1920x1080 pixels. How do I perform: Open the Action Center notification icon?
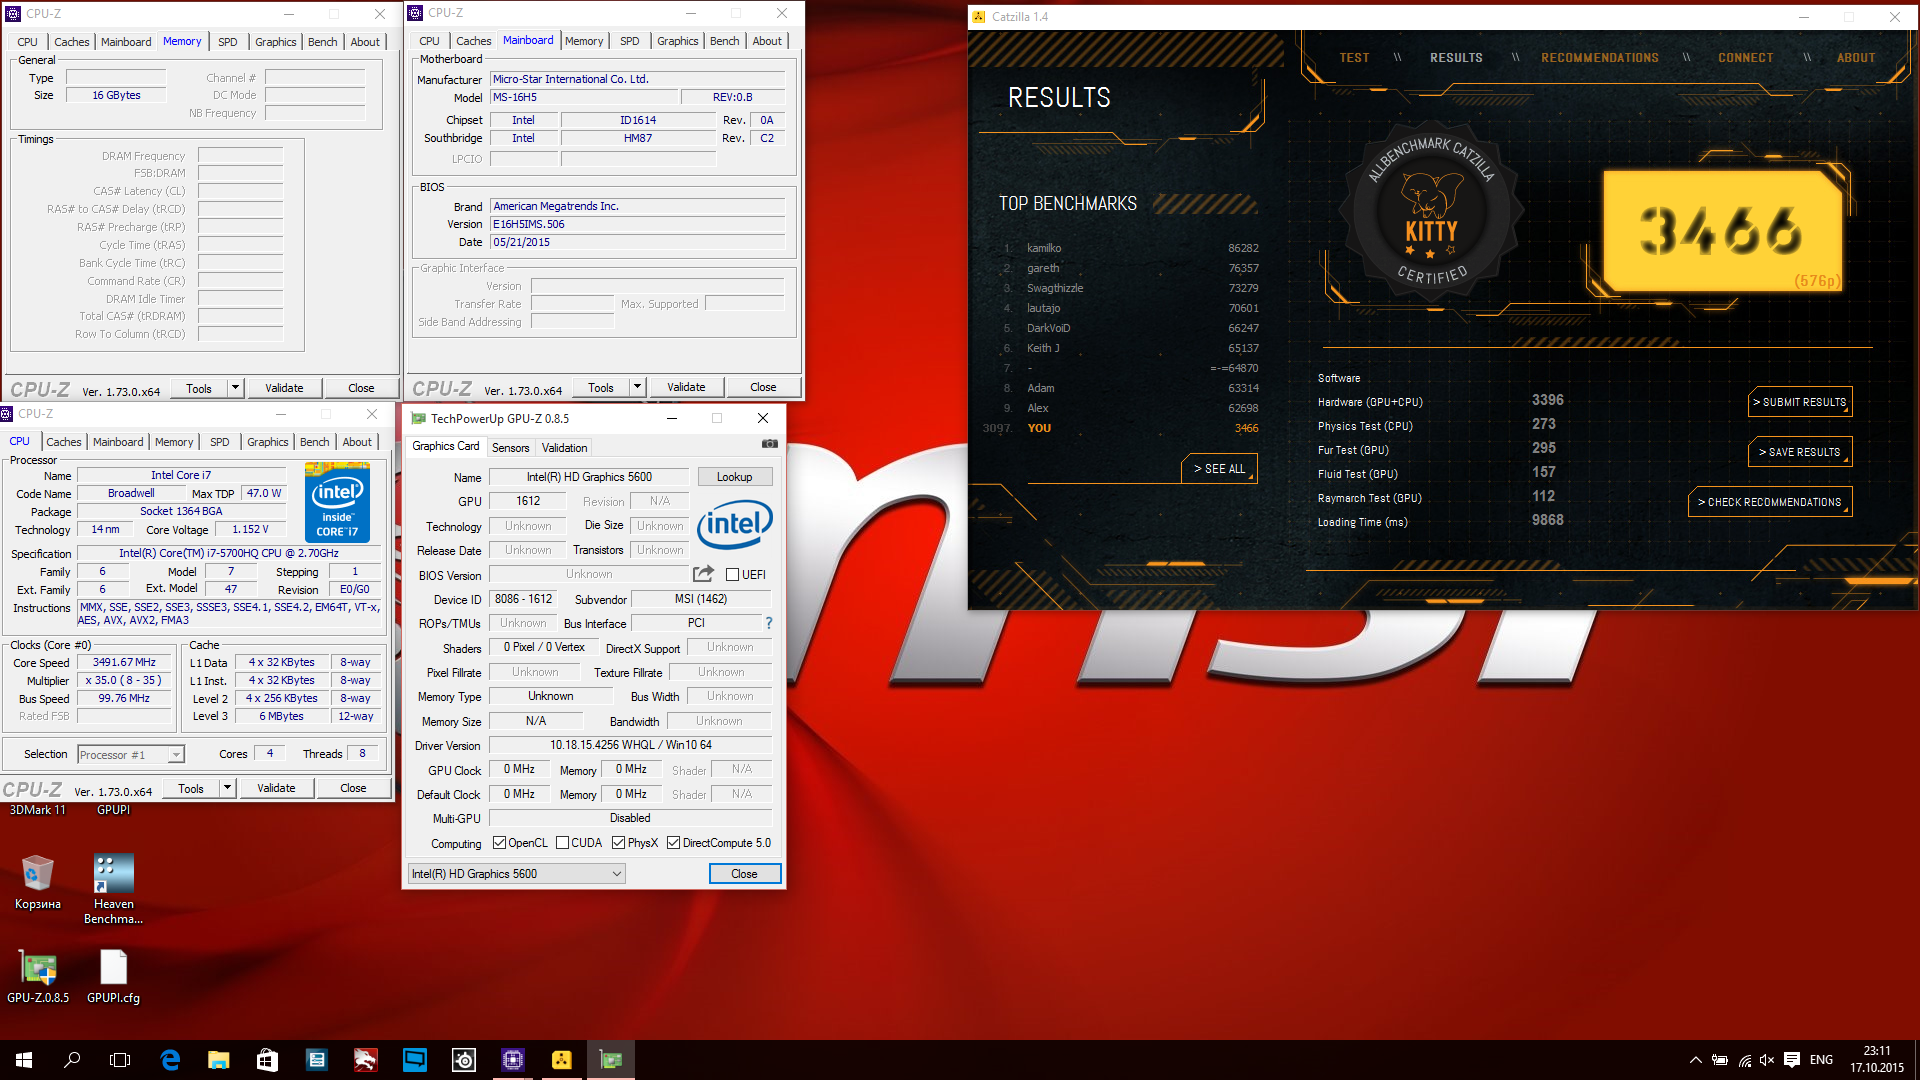pos(1792,1060)
